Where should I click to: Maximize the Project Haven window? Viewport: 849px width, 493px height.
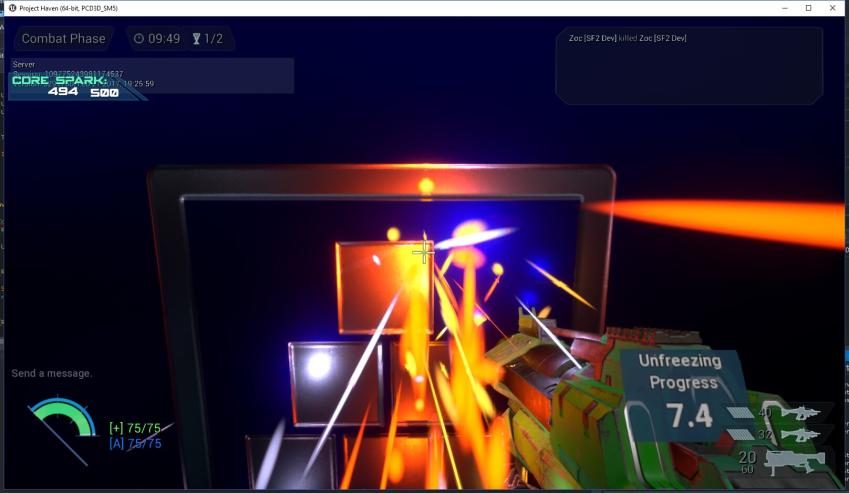tap(808, 8)
